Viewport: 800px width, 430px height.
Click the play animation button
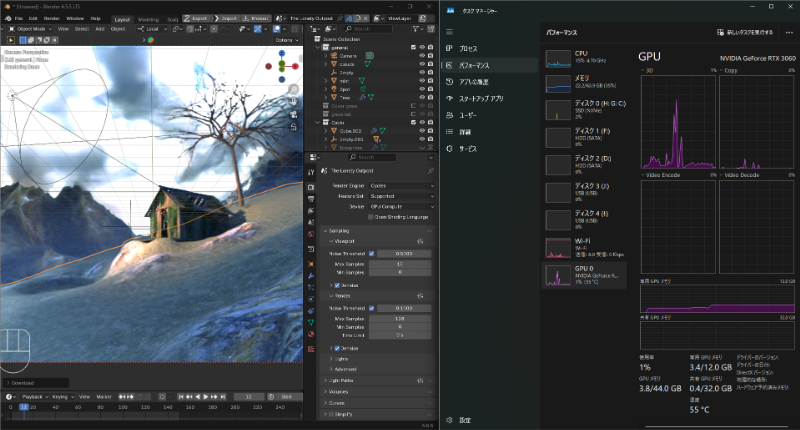206,397
